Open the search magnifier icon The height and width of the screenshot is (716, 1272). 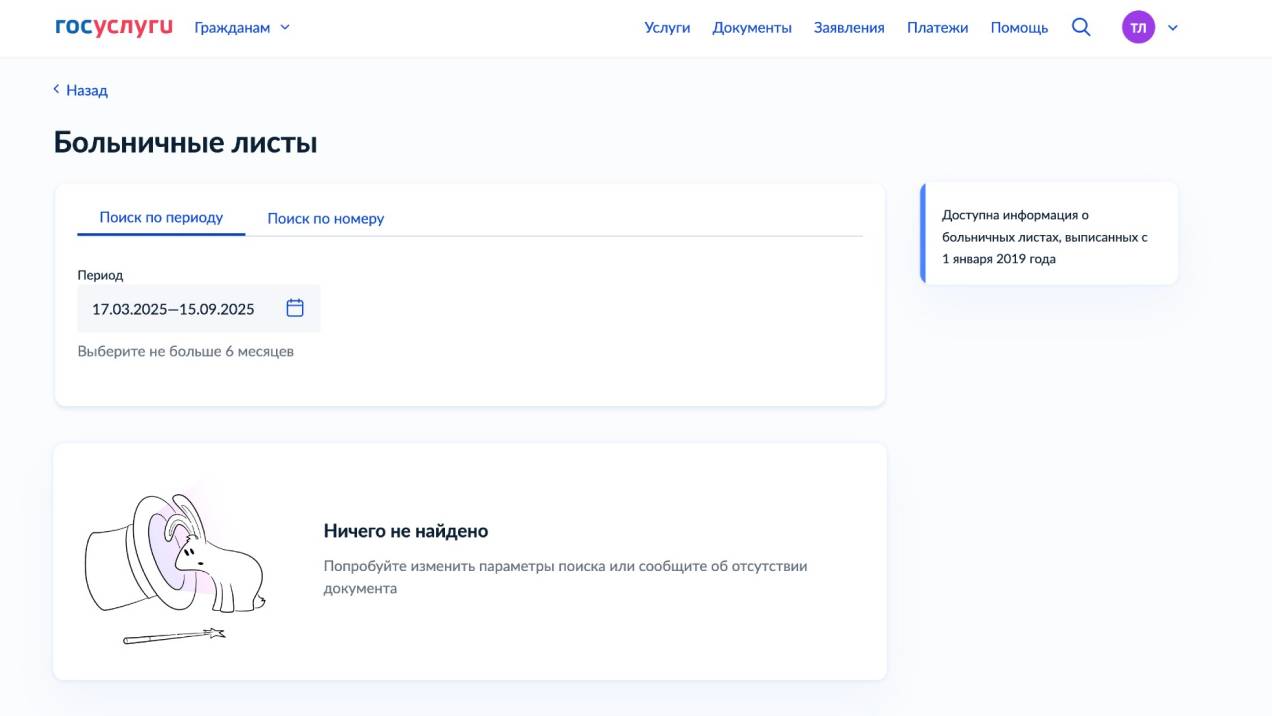coord(1081,27)
